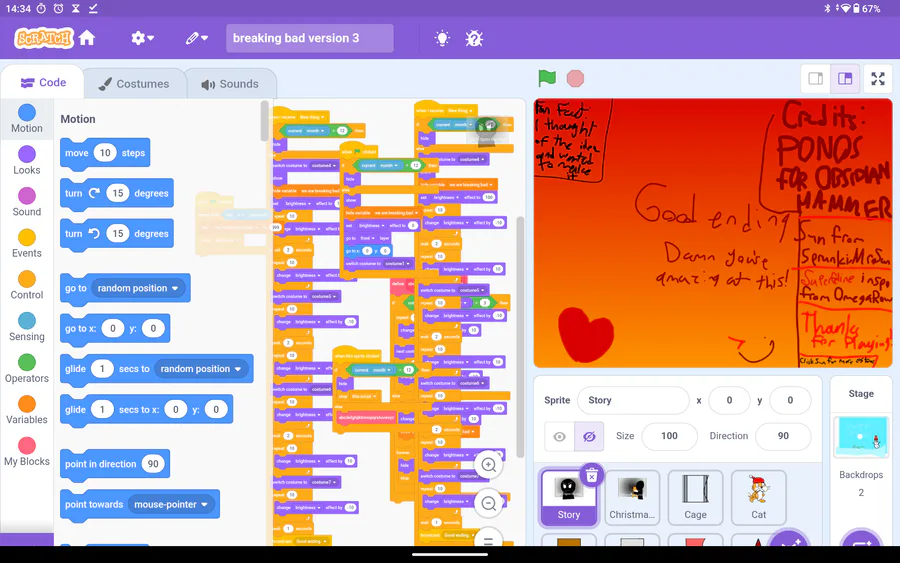Click the block palette scrollbar
Image resolution: width=900 pixels, height=563 pixels.
(264, 121)
